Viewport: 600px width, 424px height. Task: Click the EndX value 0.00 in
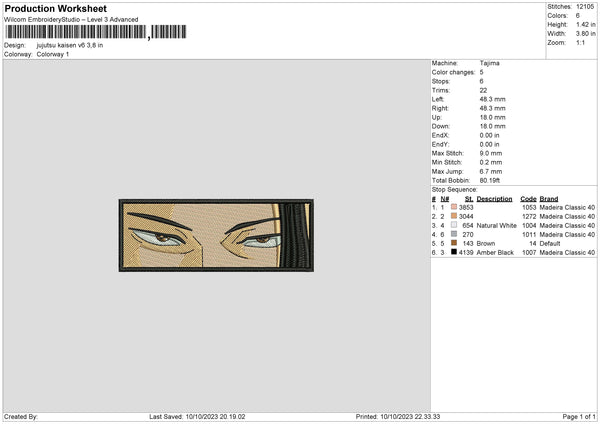pos(489,135)
